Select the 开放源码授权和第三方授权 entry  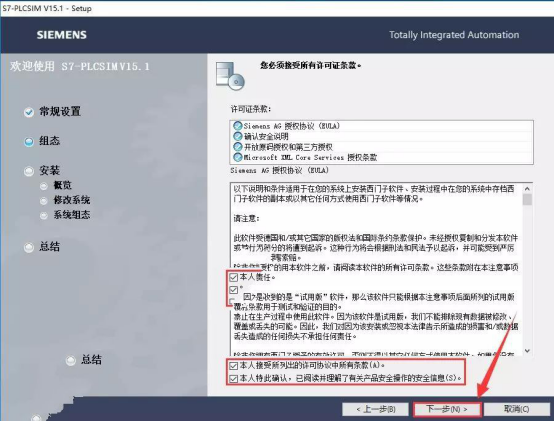[381, 147]
